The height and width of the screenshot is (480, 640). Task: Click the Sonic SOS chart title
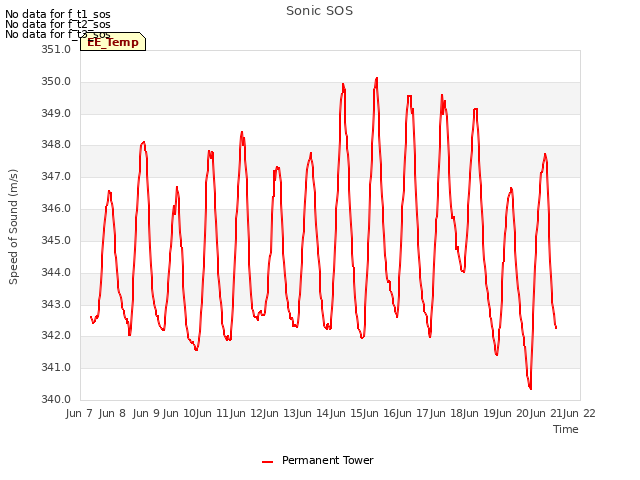[320, 11]
